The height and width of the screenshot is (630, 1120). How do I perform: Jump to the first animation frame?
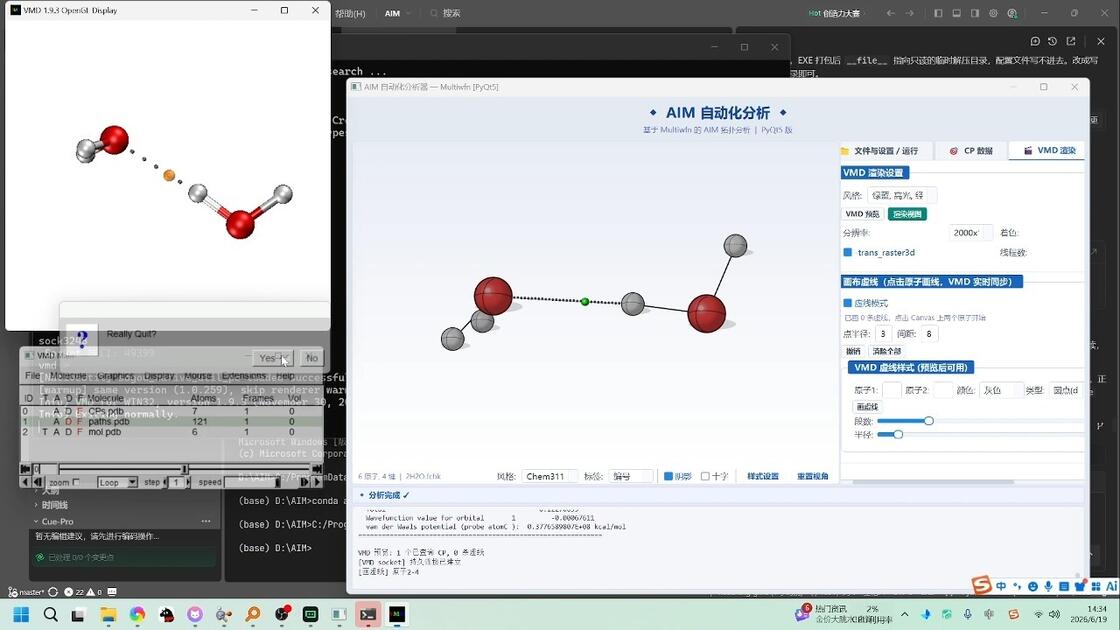(26, 469)
